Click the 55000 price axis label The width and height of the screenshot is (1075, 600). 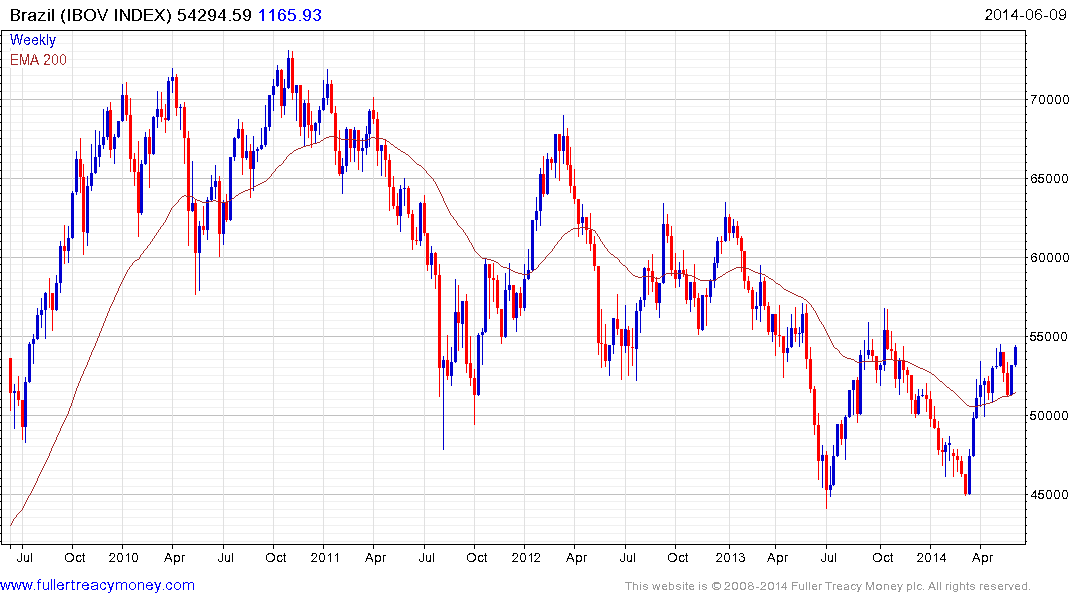(1050, 337)
